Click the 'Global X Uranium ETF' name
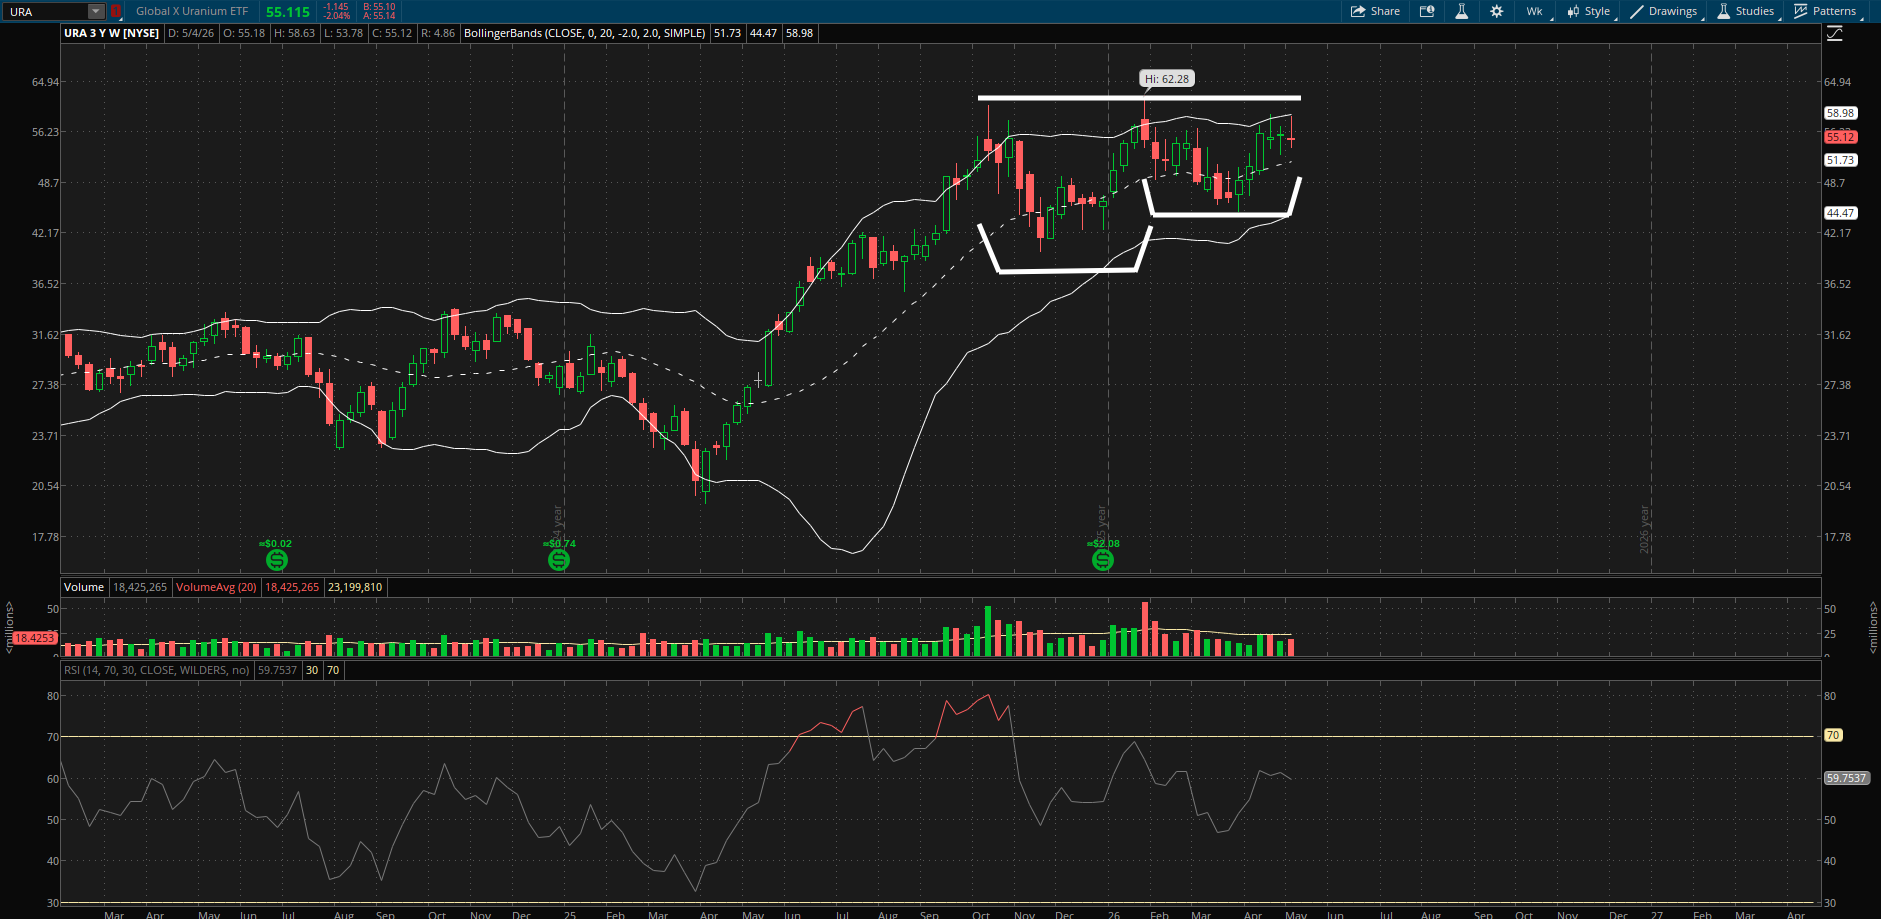The height and width of the screenshot is (919, 1881). (192, 12)
